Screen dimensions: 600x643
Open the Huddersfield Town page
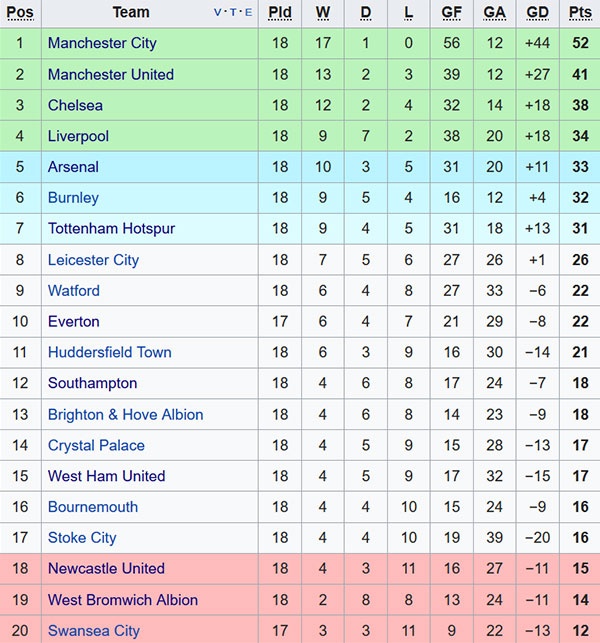pyautogui.click(x=109, y=352)
